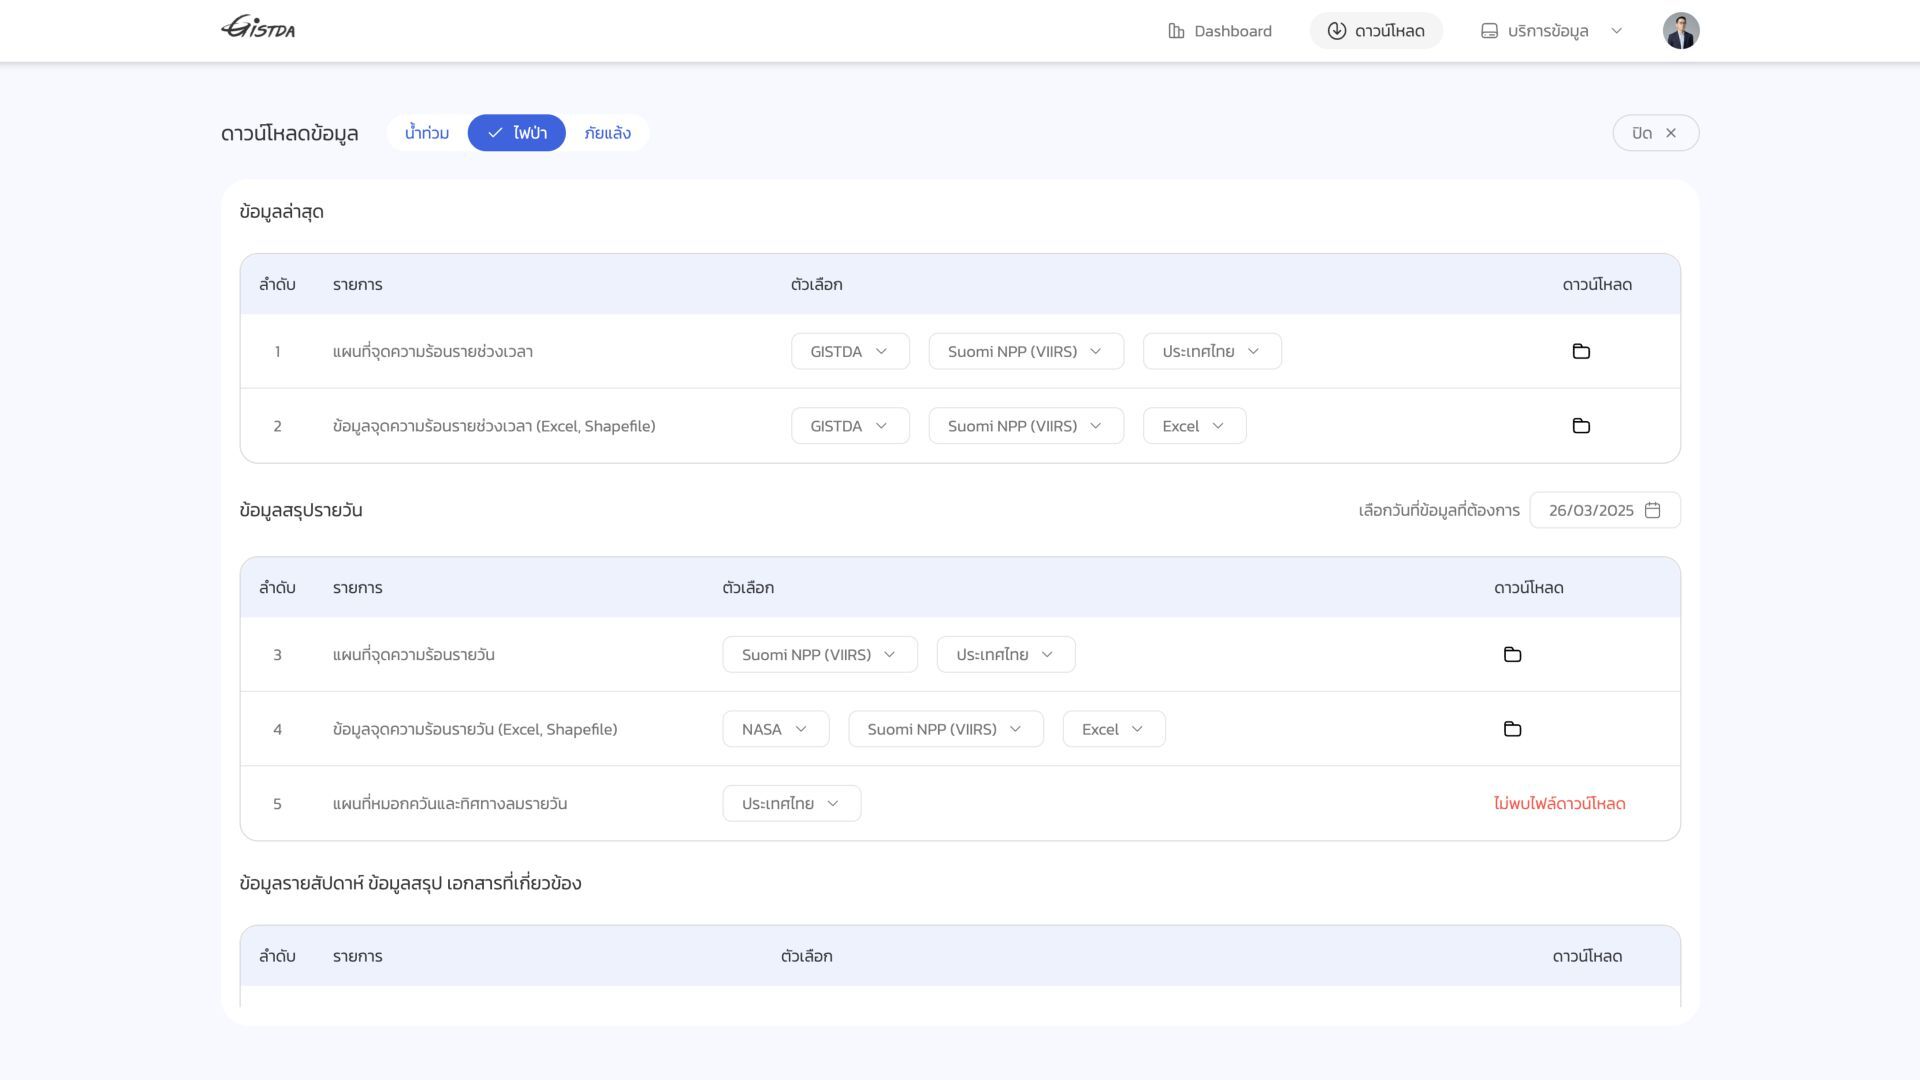
Task: Open download folder for row 3
Action: coord(1512,655)
